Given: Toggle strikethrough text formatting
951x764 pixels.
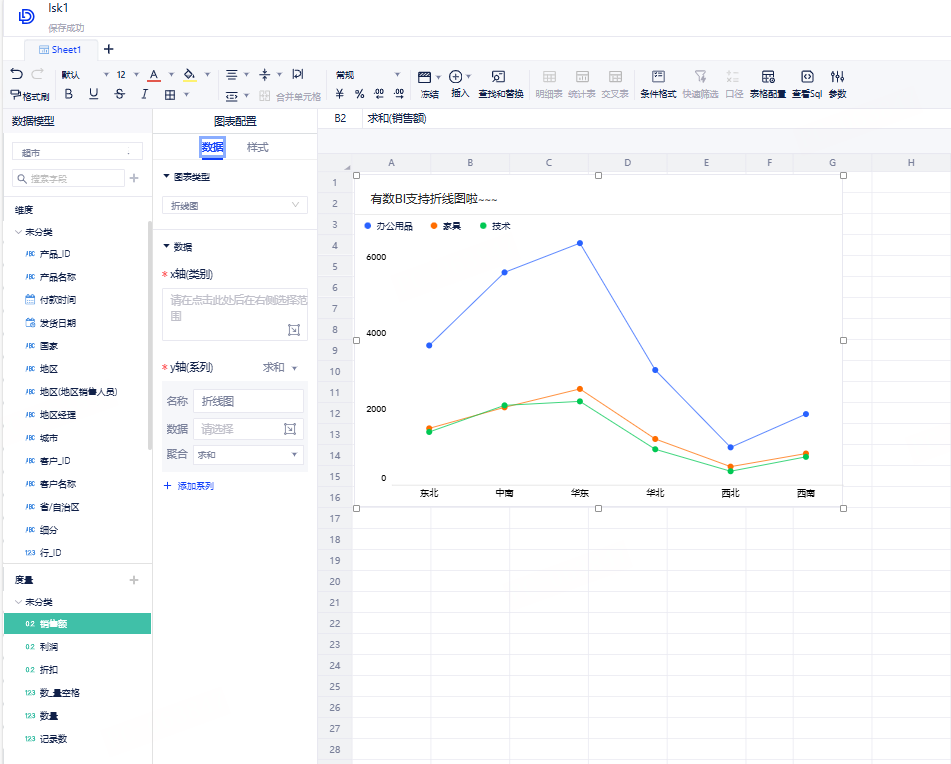Looking at the screenshot, I should (120, 94).
